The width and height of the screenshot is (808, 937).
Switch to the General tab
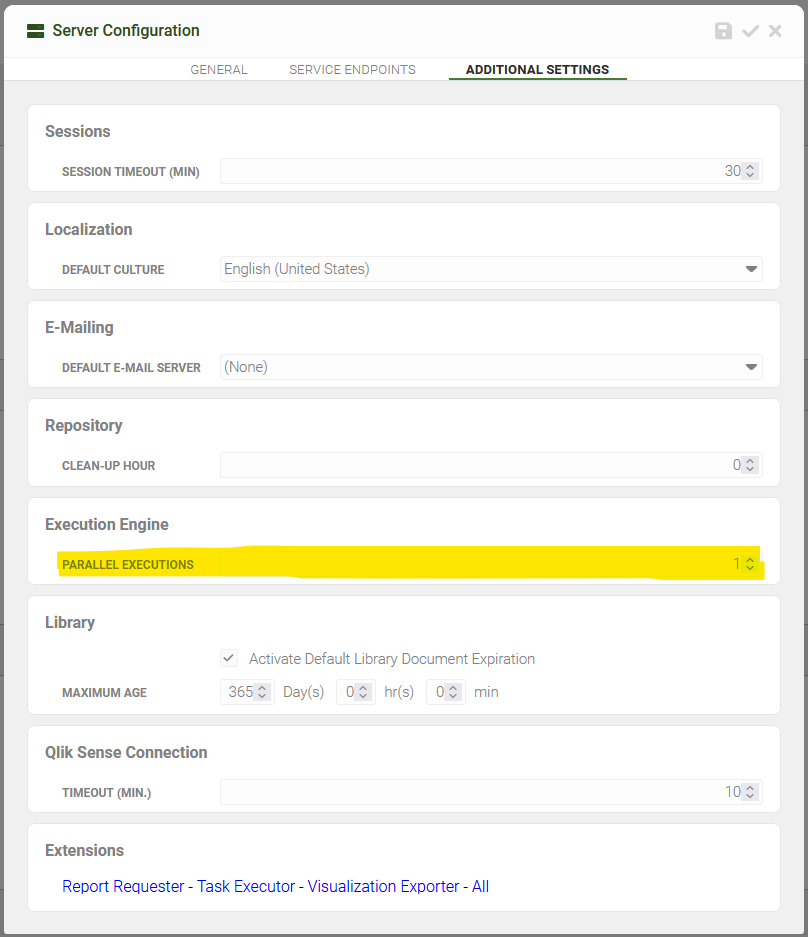[x=219, y=70]
